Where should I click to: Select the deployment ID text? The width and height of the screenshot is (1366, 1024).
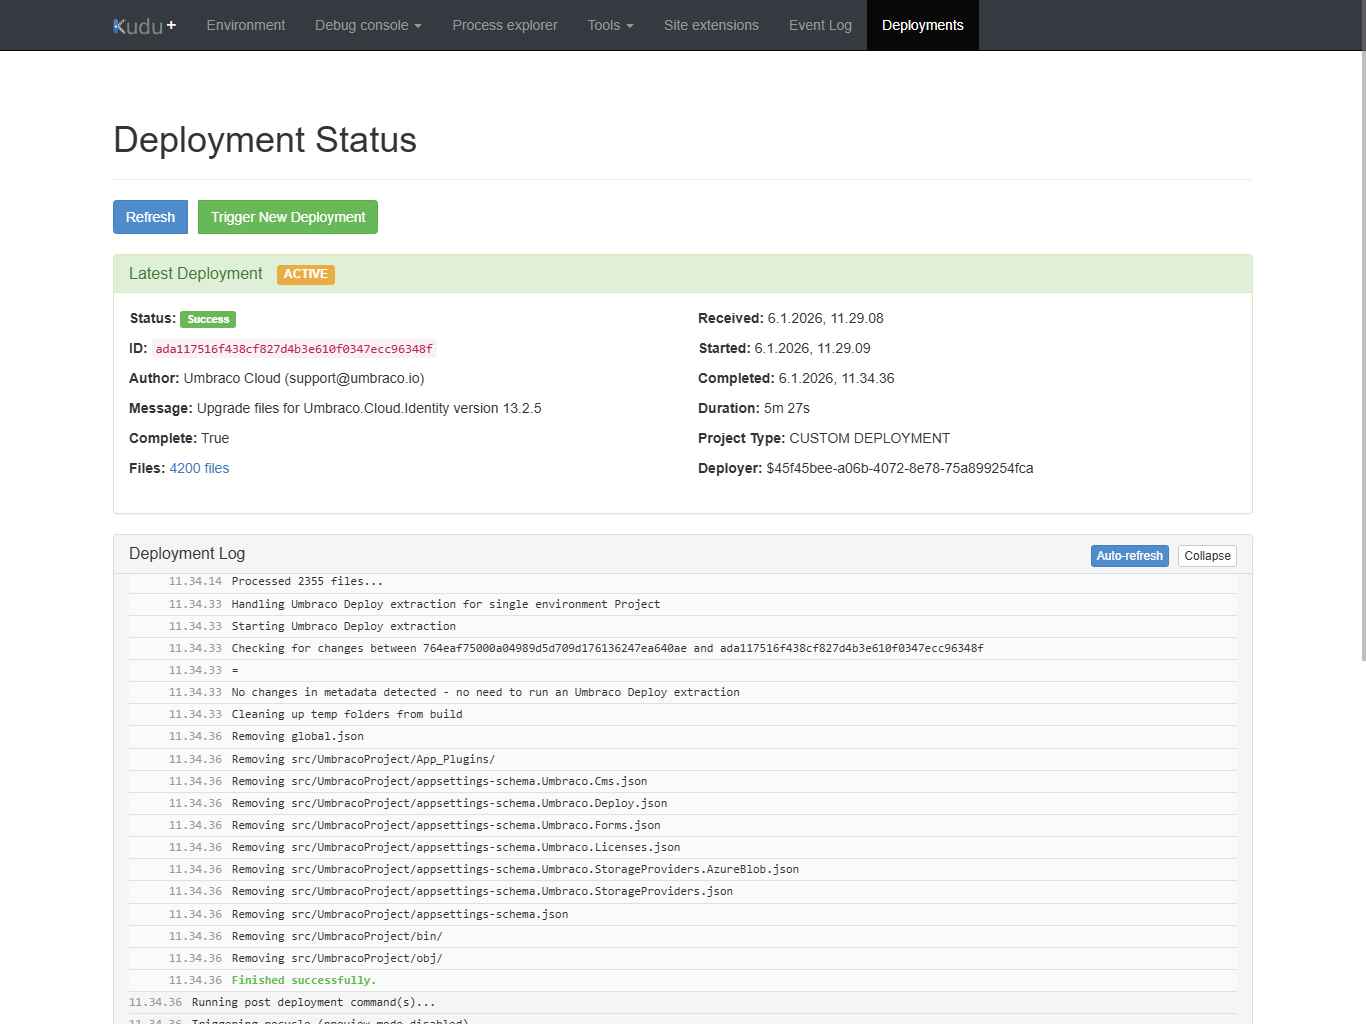click(293, 348)
